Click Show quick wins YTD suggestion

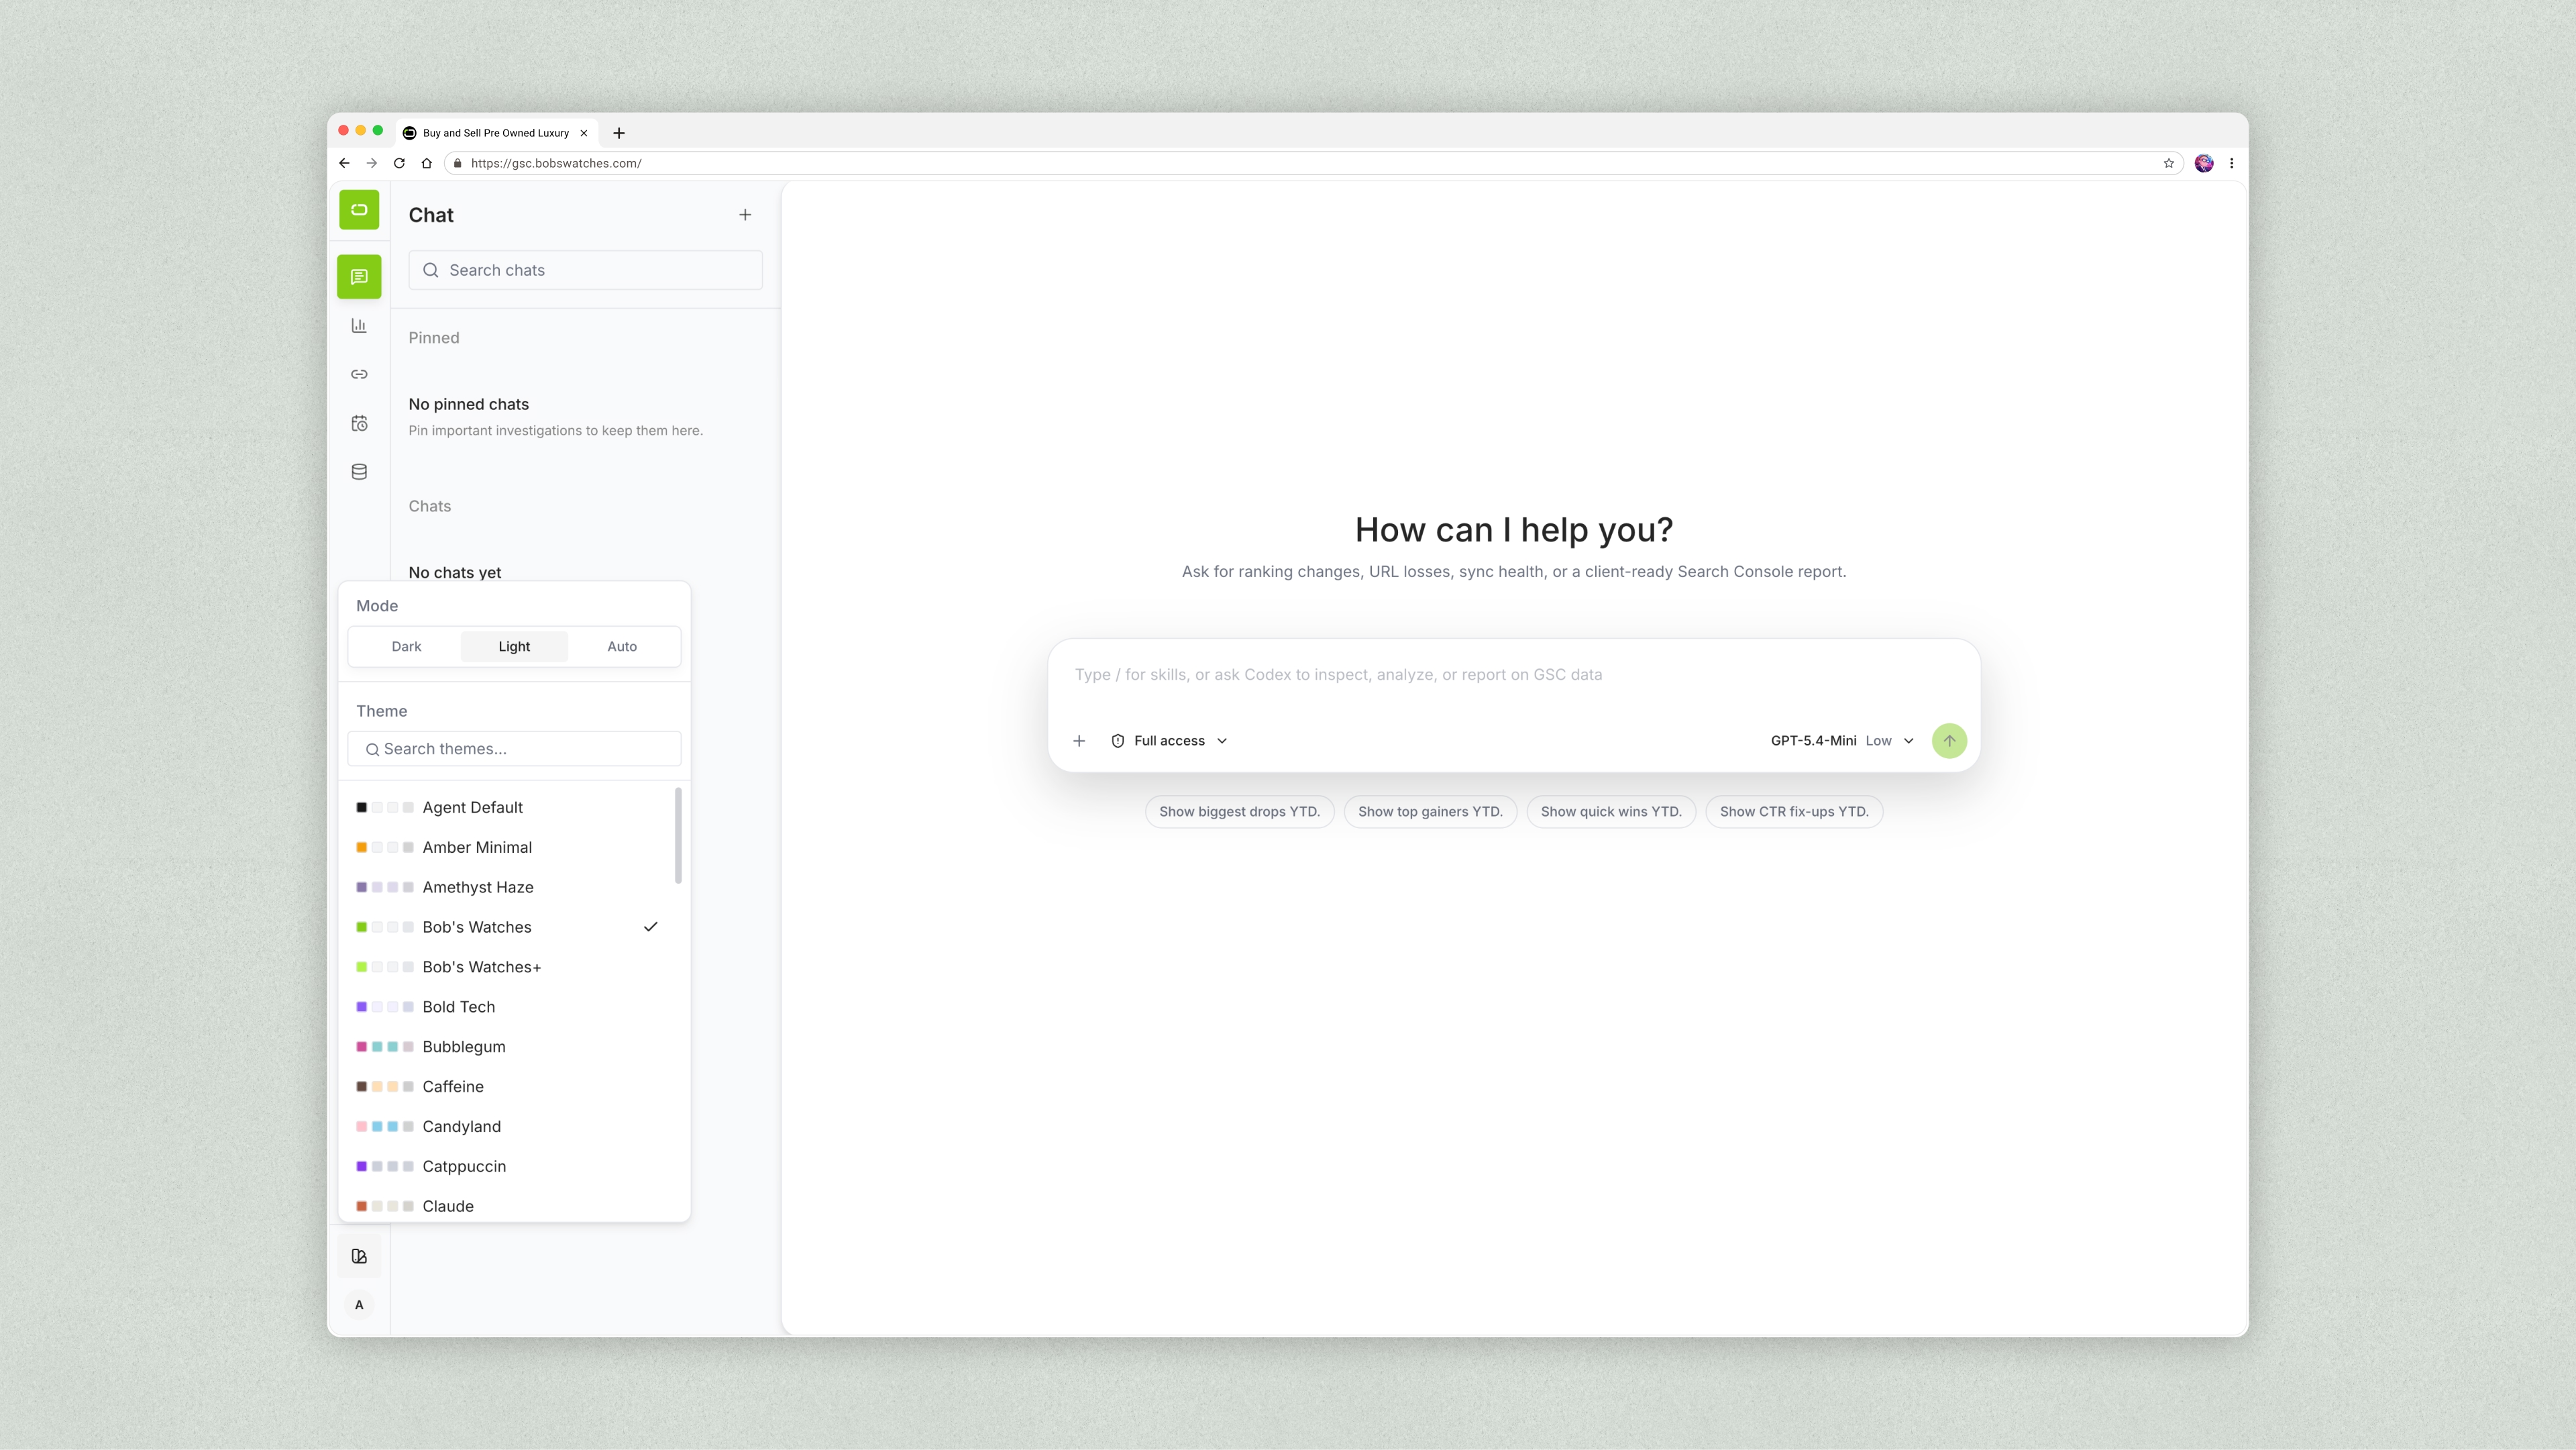pyautogui.click(x=1611, y=812)
